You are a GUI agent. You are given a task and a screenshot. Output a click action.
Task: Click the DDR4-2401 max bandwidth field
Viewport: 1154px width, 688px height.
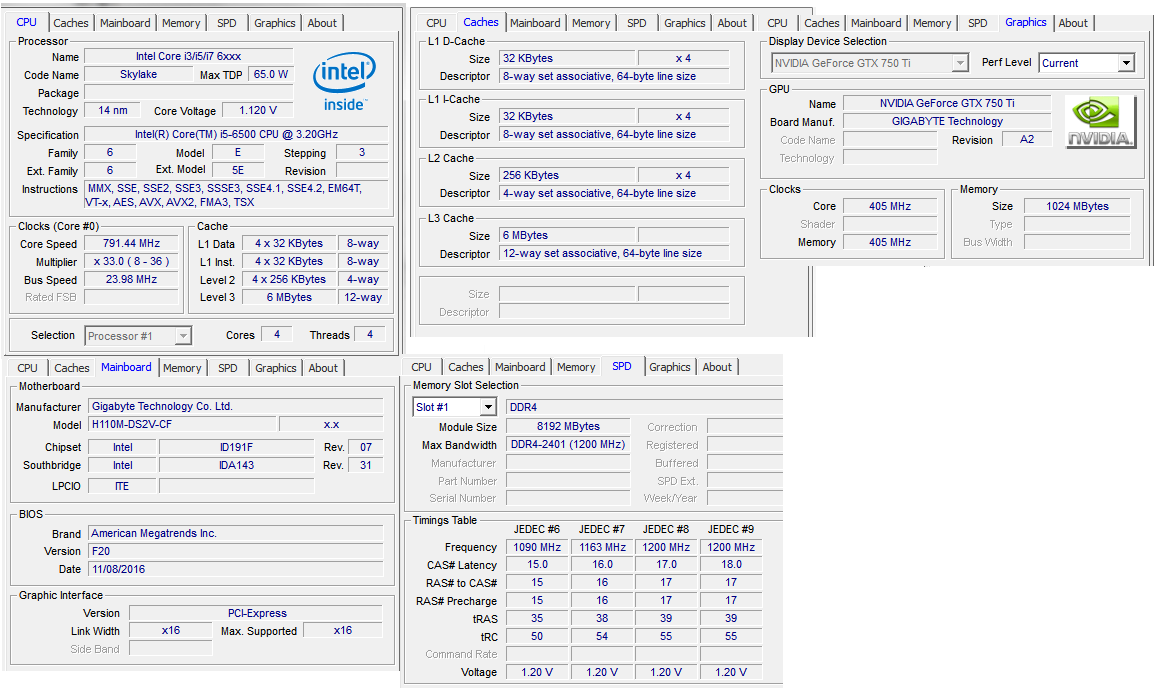[567, 445]
